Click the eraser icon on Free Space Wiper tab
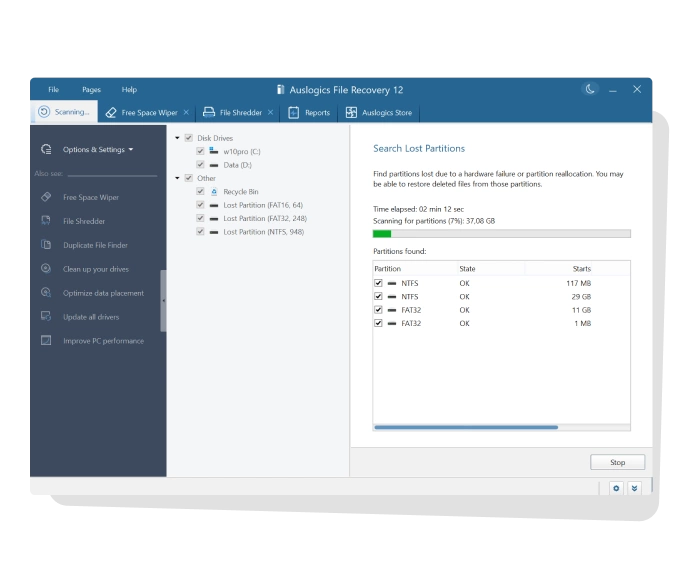This screenshot has width=683, height=575. click(x=111, y=112)
